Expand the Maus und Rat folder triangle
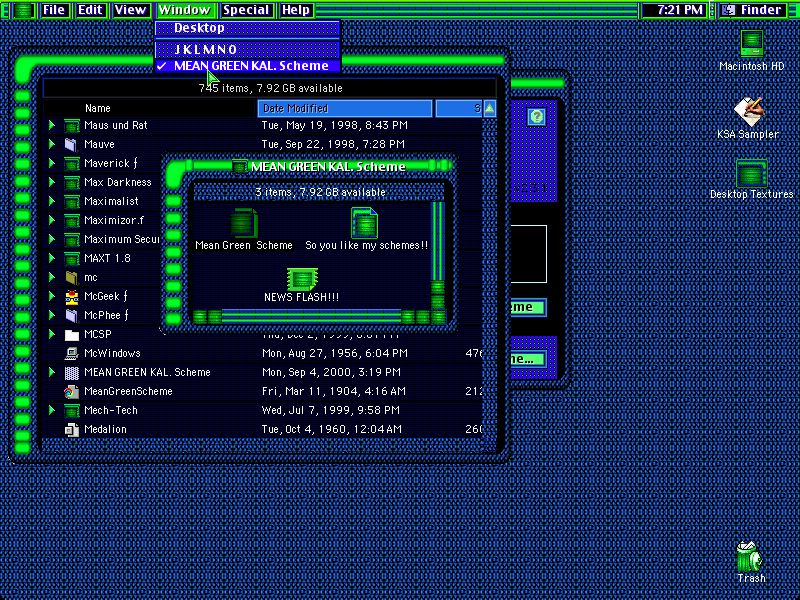Viewport: 800px width, 600px height. point(52,125)
